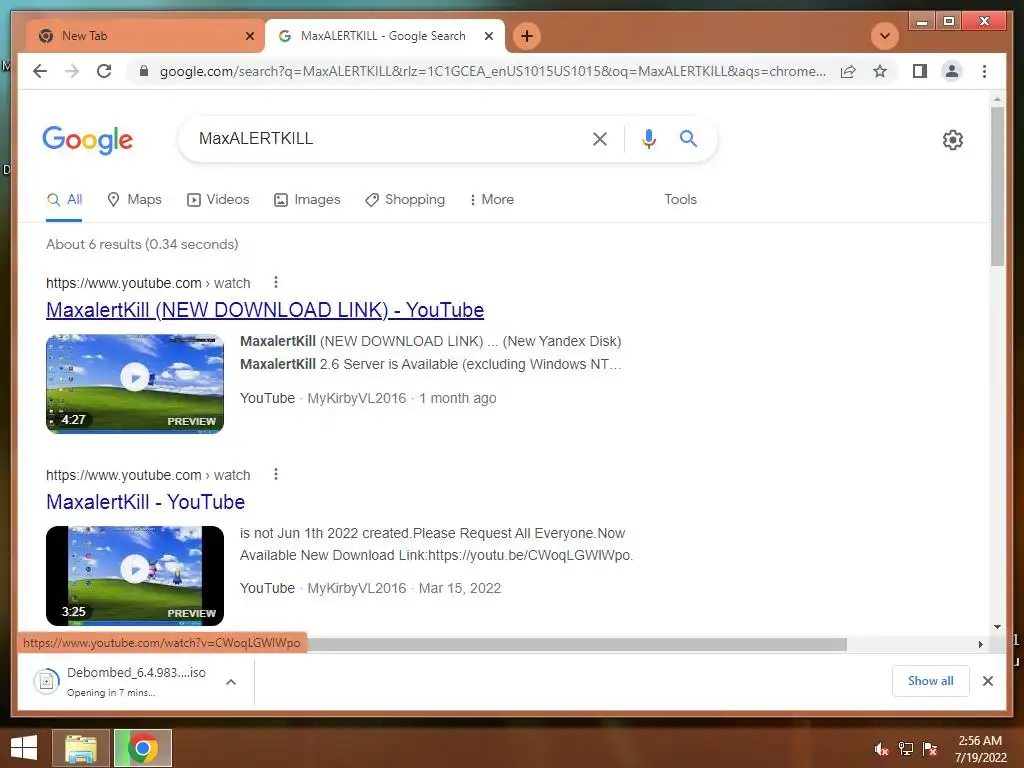
Task: Click the vertical page scrollbar
Action: pyautogui.click(x=997, y=186)
